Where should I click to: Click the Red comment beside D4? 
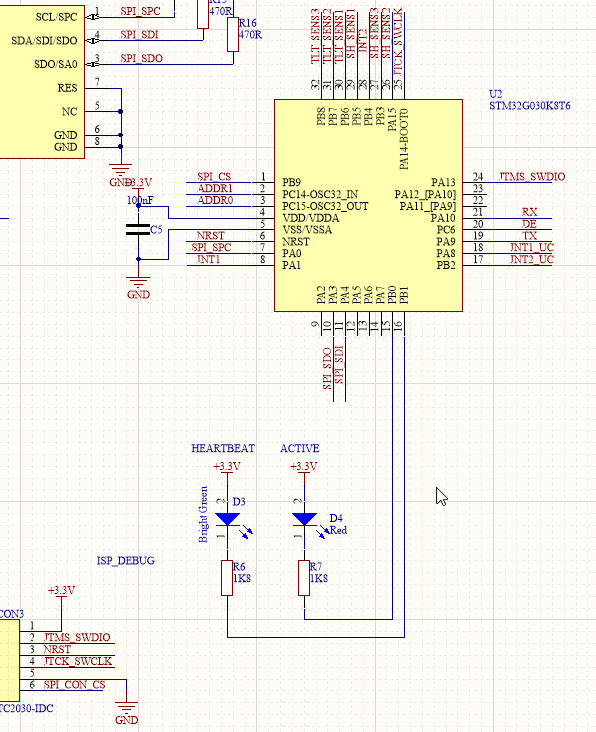point(338,530)
